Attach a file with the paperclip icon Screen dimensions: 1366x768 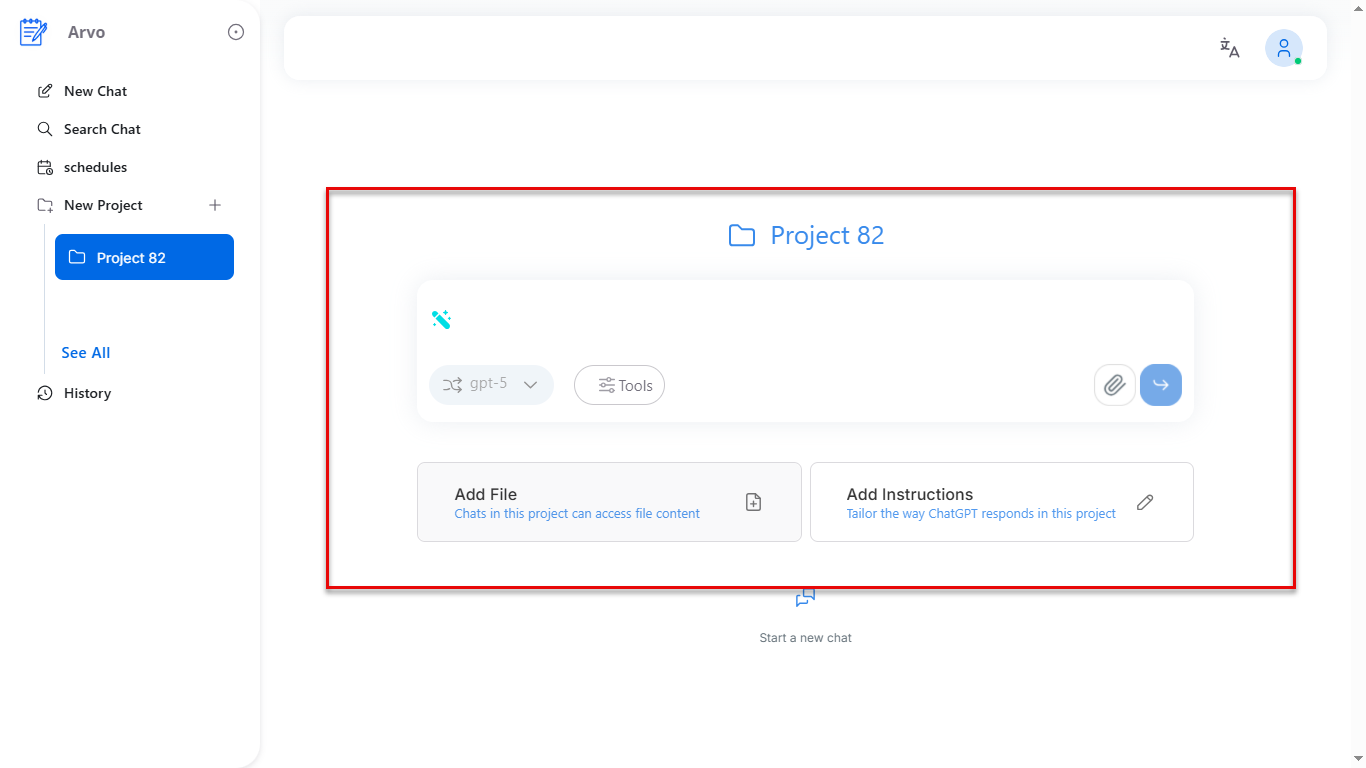(x=1114, y=385)
